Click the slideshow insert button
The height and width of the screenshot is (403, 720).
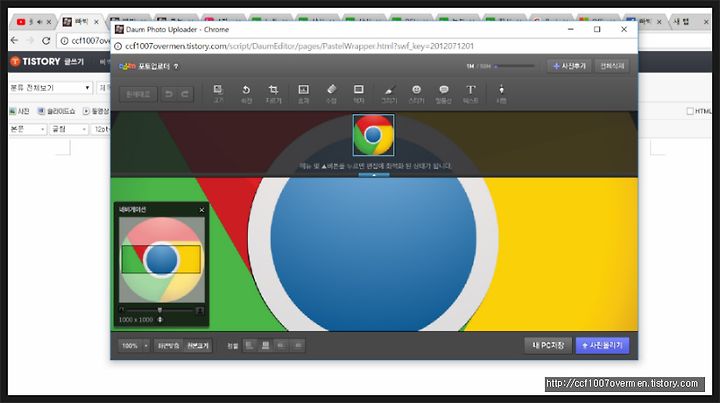pos(56,111)
